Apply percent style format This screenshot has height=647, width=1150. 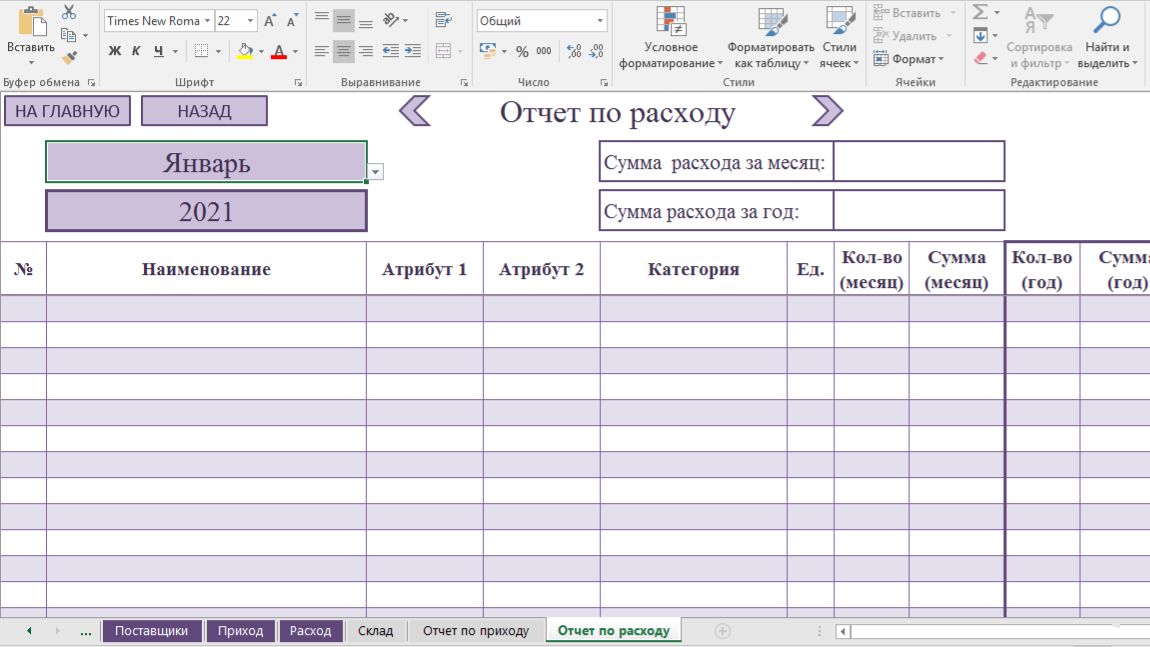(521, 51)
